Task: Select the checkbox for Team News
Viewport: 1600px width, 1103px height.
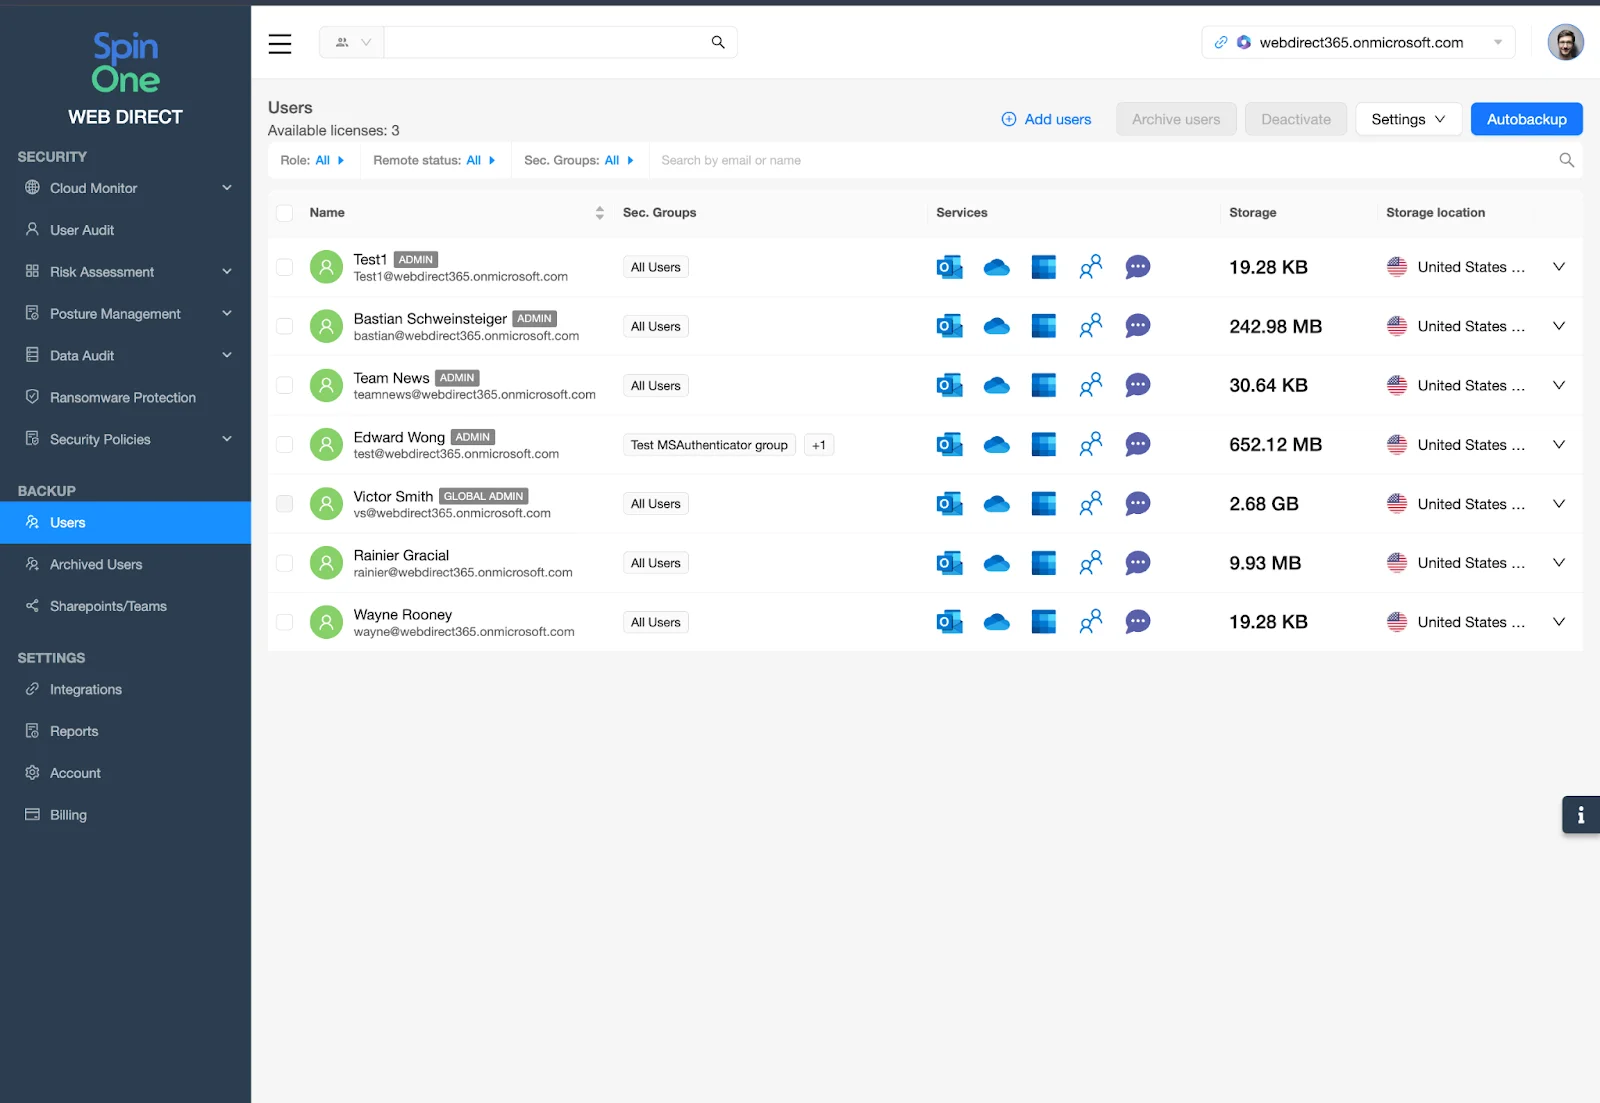Action: tap(284, 385)
